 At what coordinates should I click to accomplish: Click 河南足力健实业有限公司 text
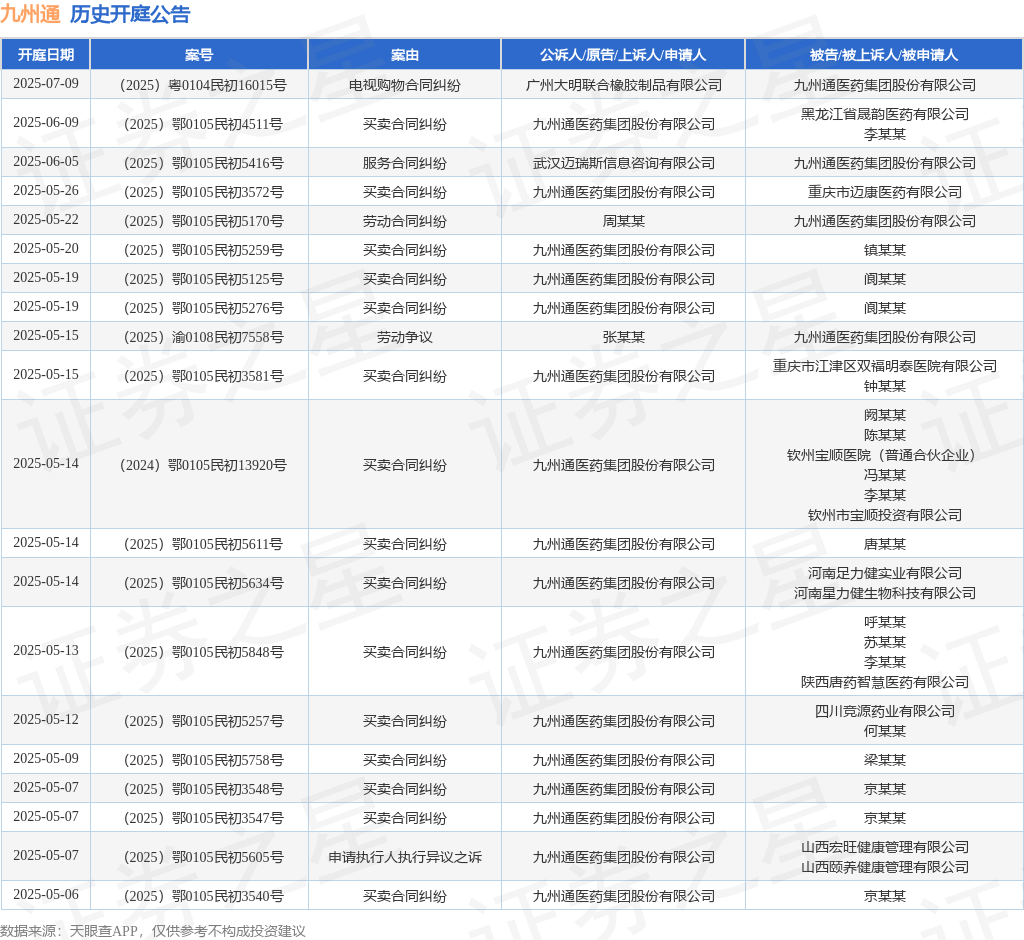(x=884, y=574)
